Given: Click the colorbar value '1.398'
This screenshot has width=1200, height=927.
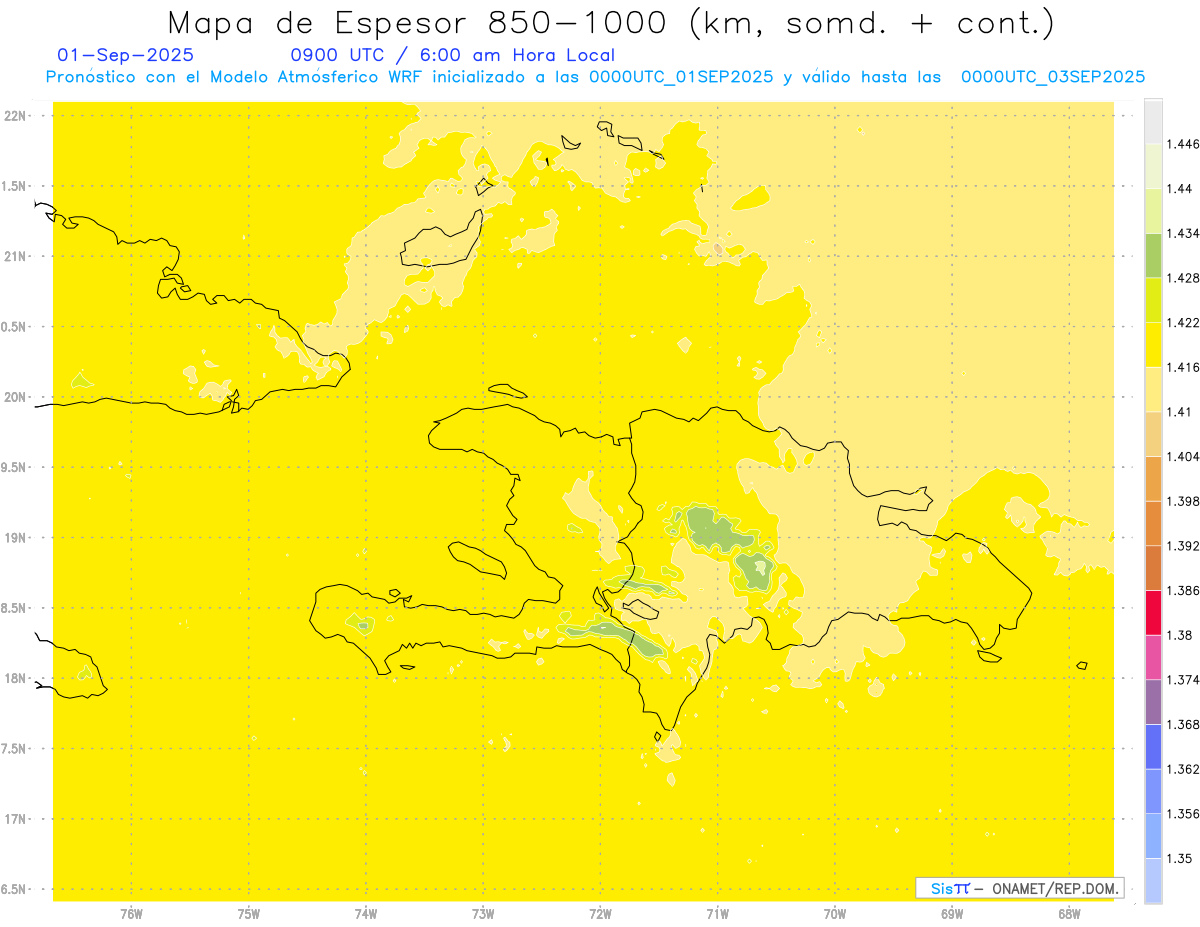Looking at the screenshot, I should 1185,501.
